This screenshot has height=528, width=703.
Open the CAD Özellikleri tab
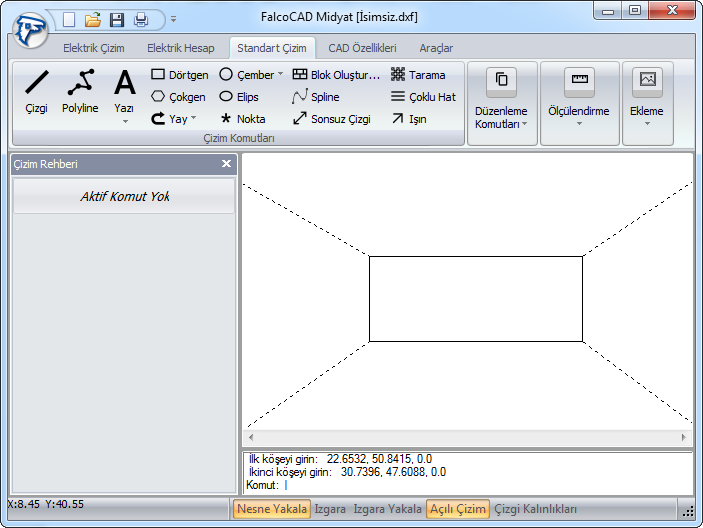click(x=362, y=48)
